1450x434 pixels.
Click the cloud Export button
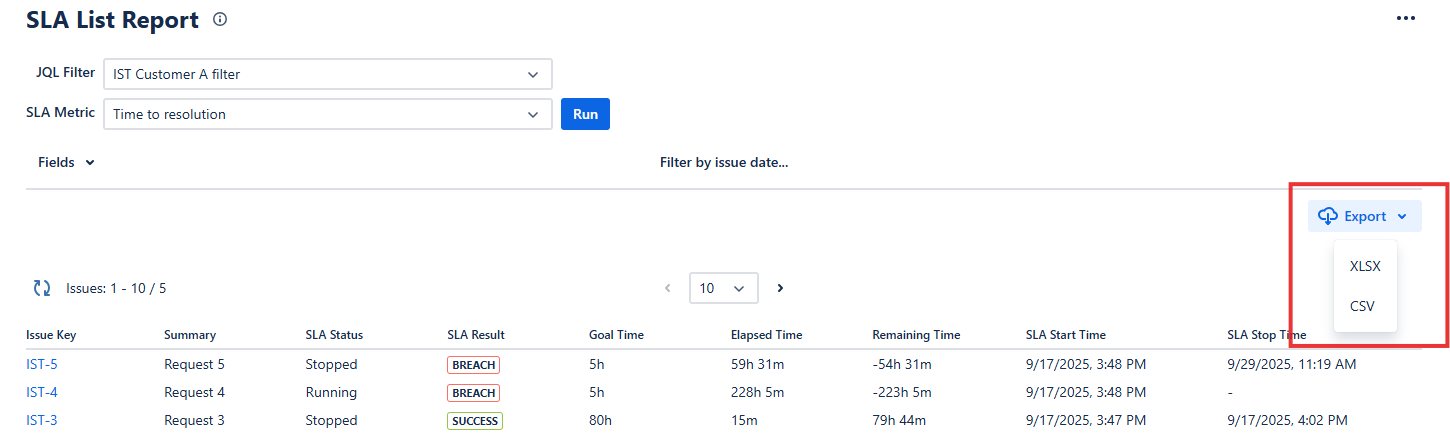1364,216
